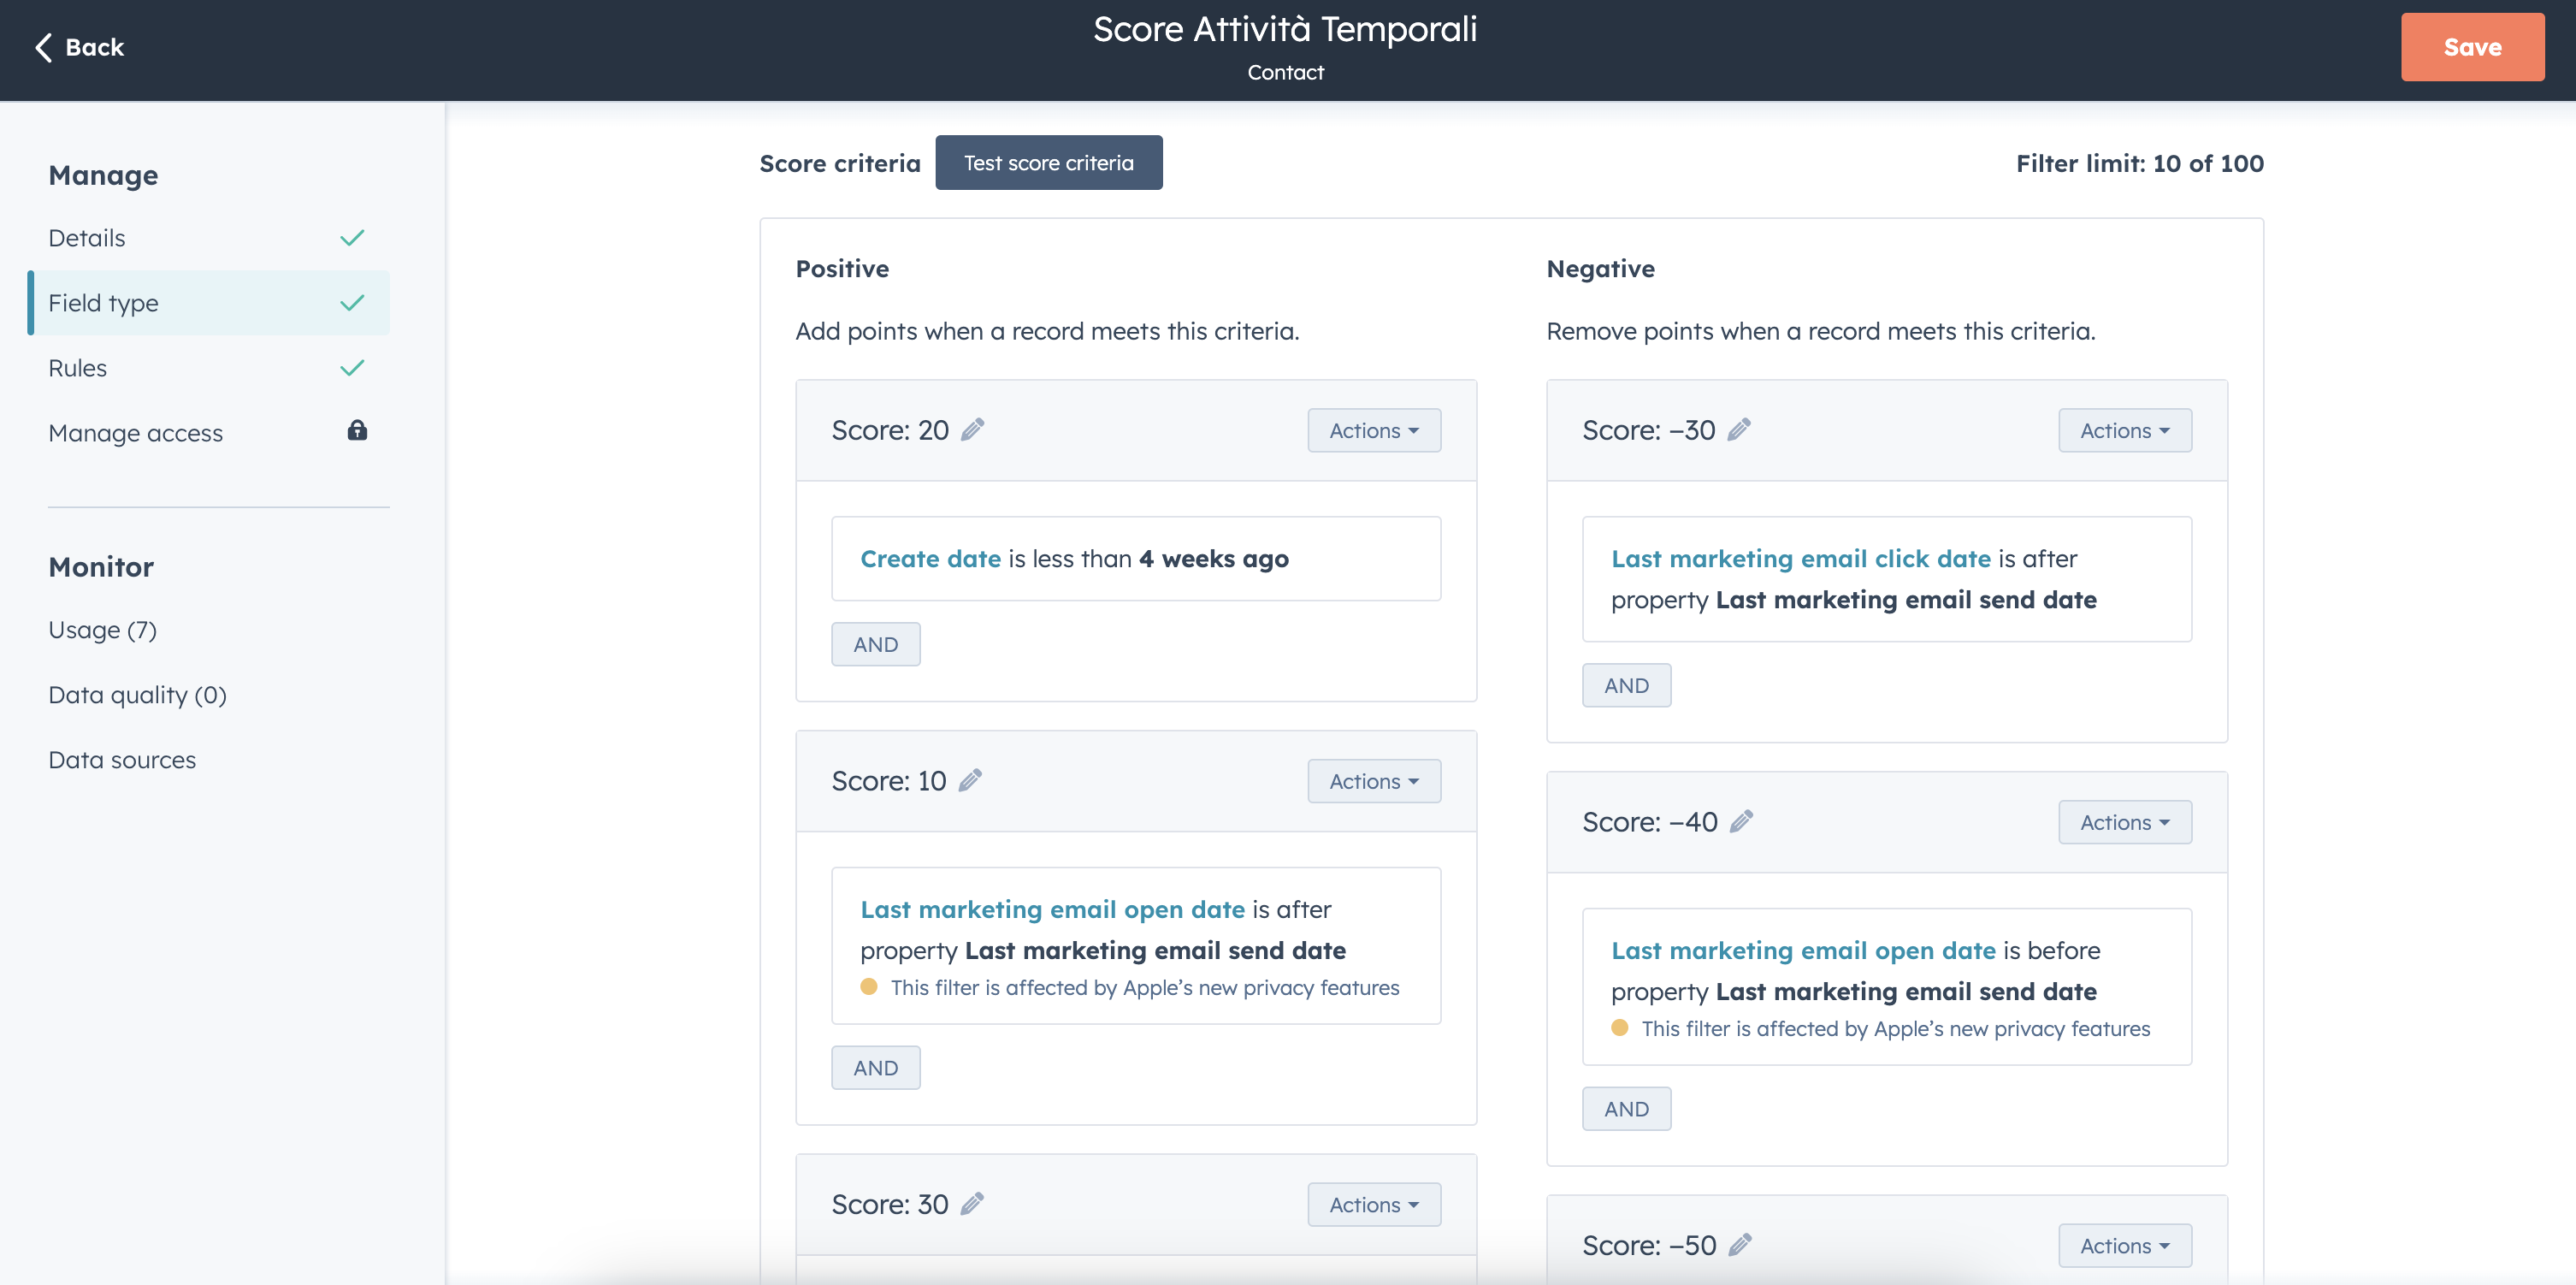The height and width of the screenshot is (1285, 2576).
Task: Open Actions dropdown for Score: −50
Action: [x=2125, y=1246]
